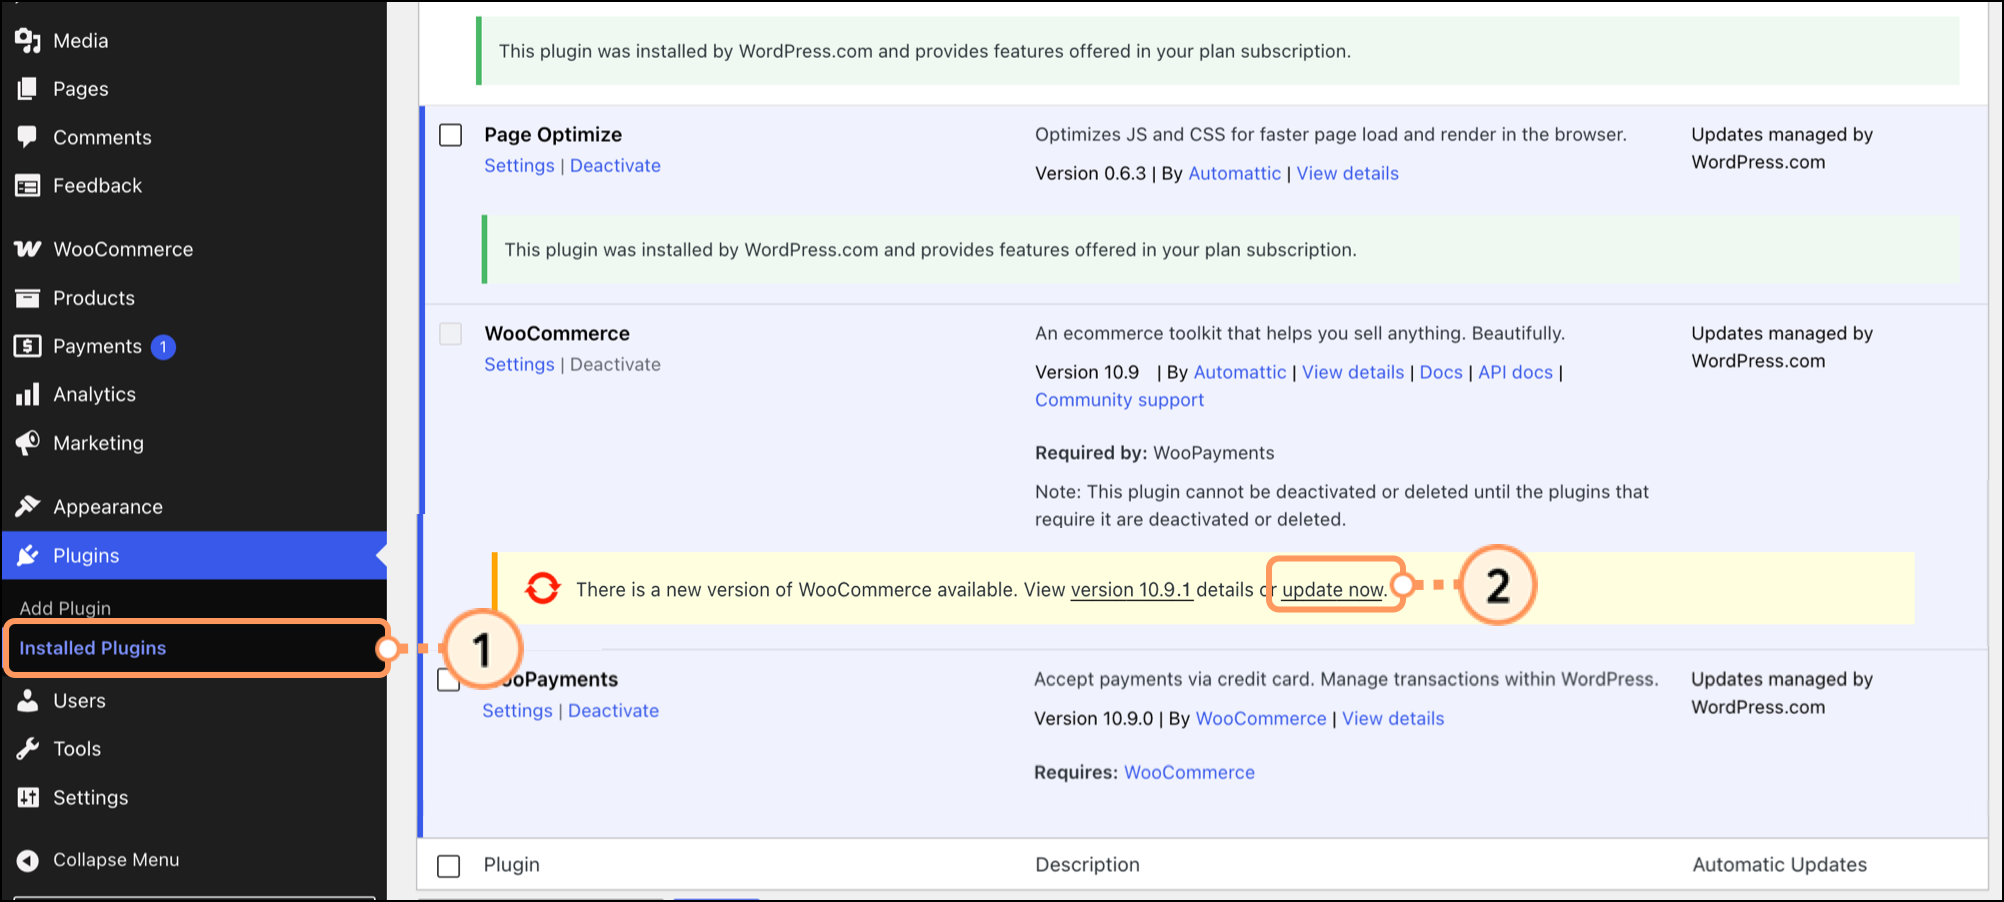2004x902 pixels.
Task: Check the WooCommerce plugin checkbox
Action: click(x=451, y=334)
